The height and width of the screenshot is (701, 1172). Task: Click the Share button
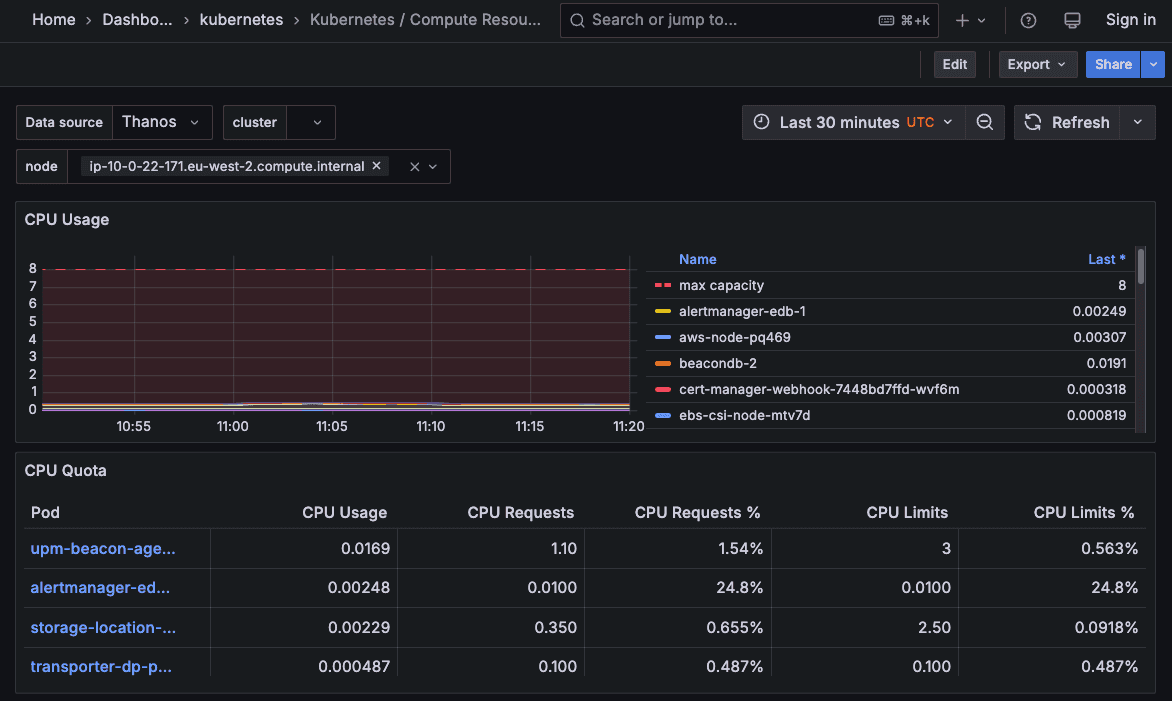1113,64
